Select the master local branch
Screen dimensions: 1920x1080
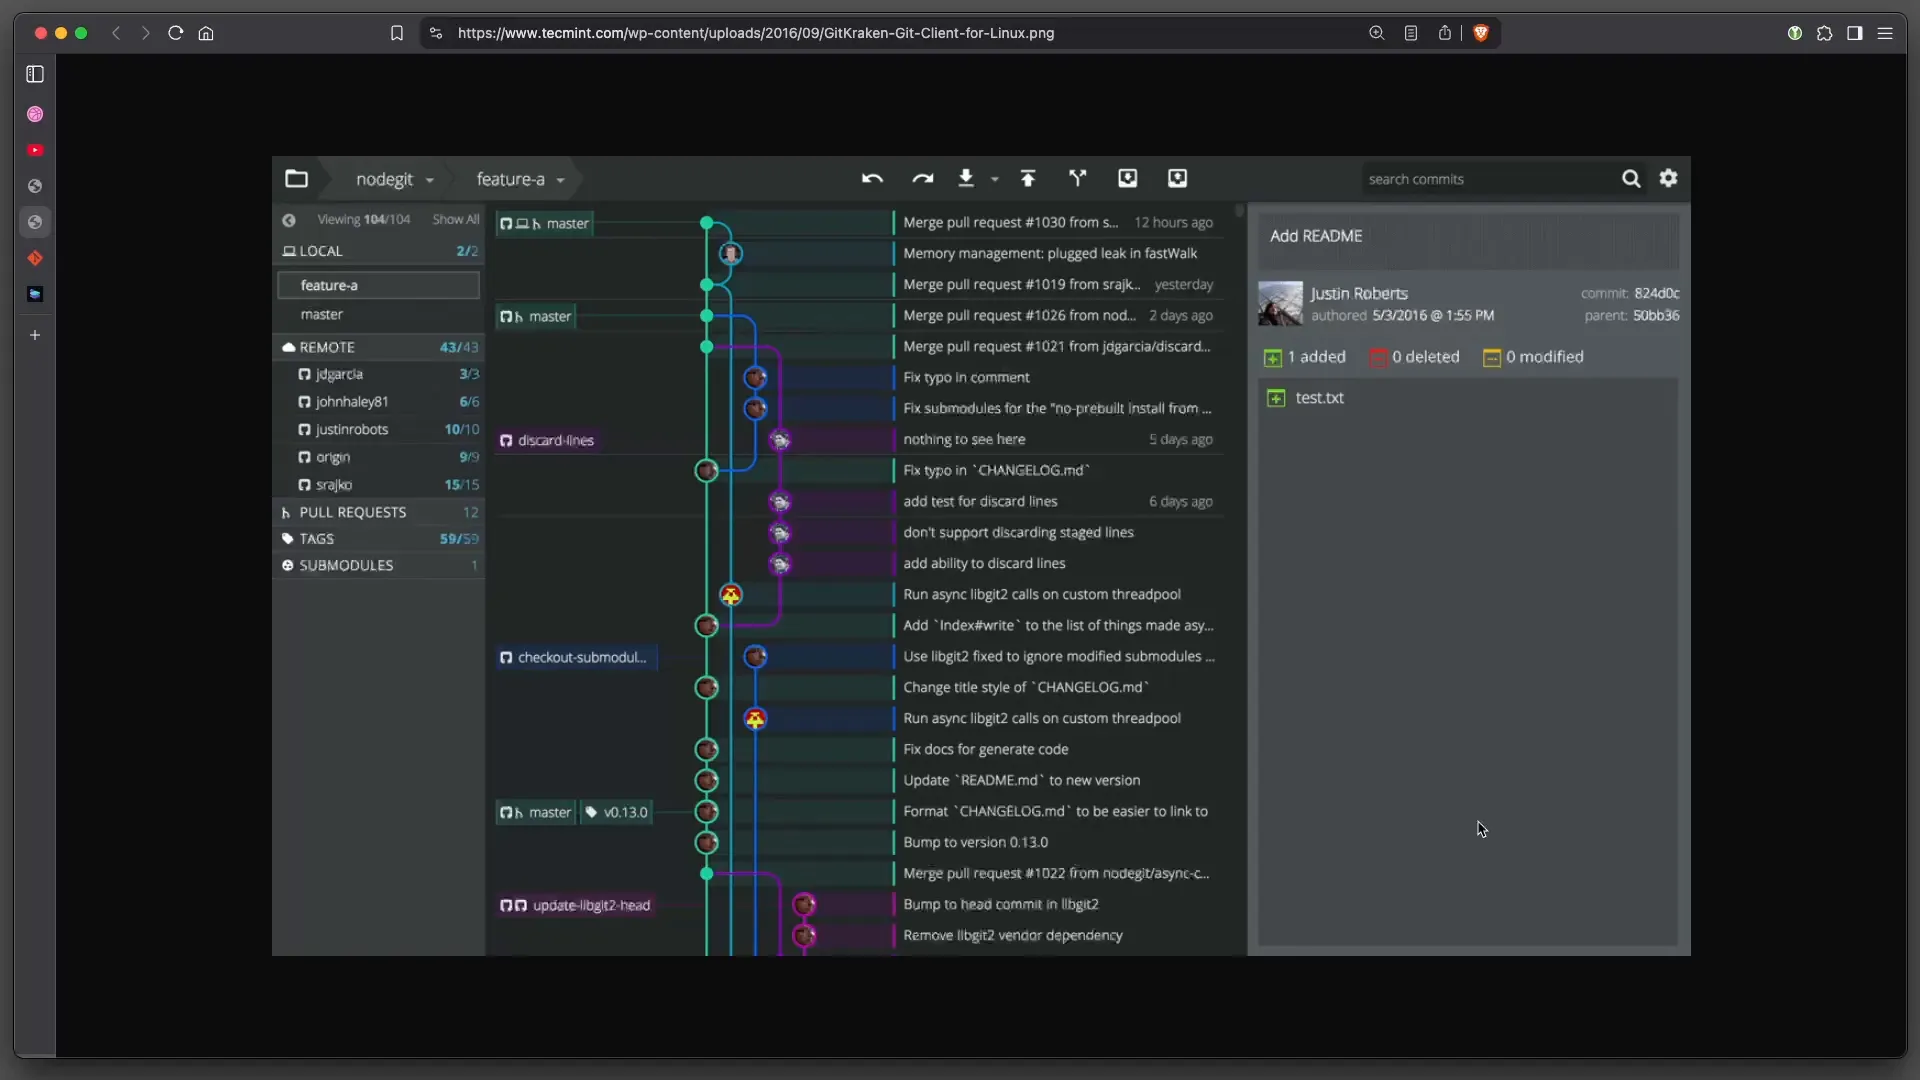pyautogui.click(x=321, y=314)
